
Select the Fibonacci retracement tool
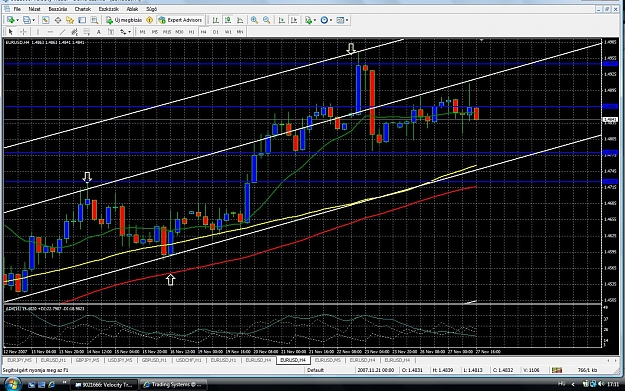pos(86,32)
